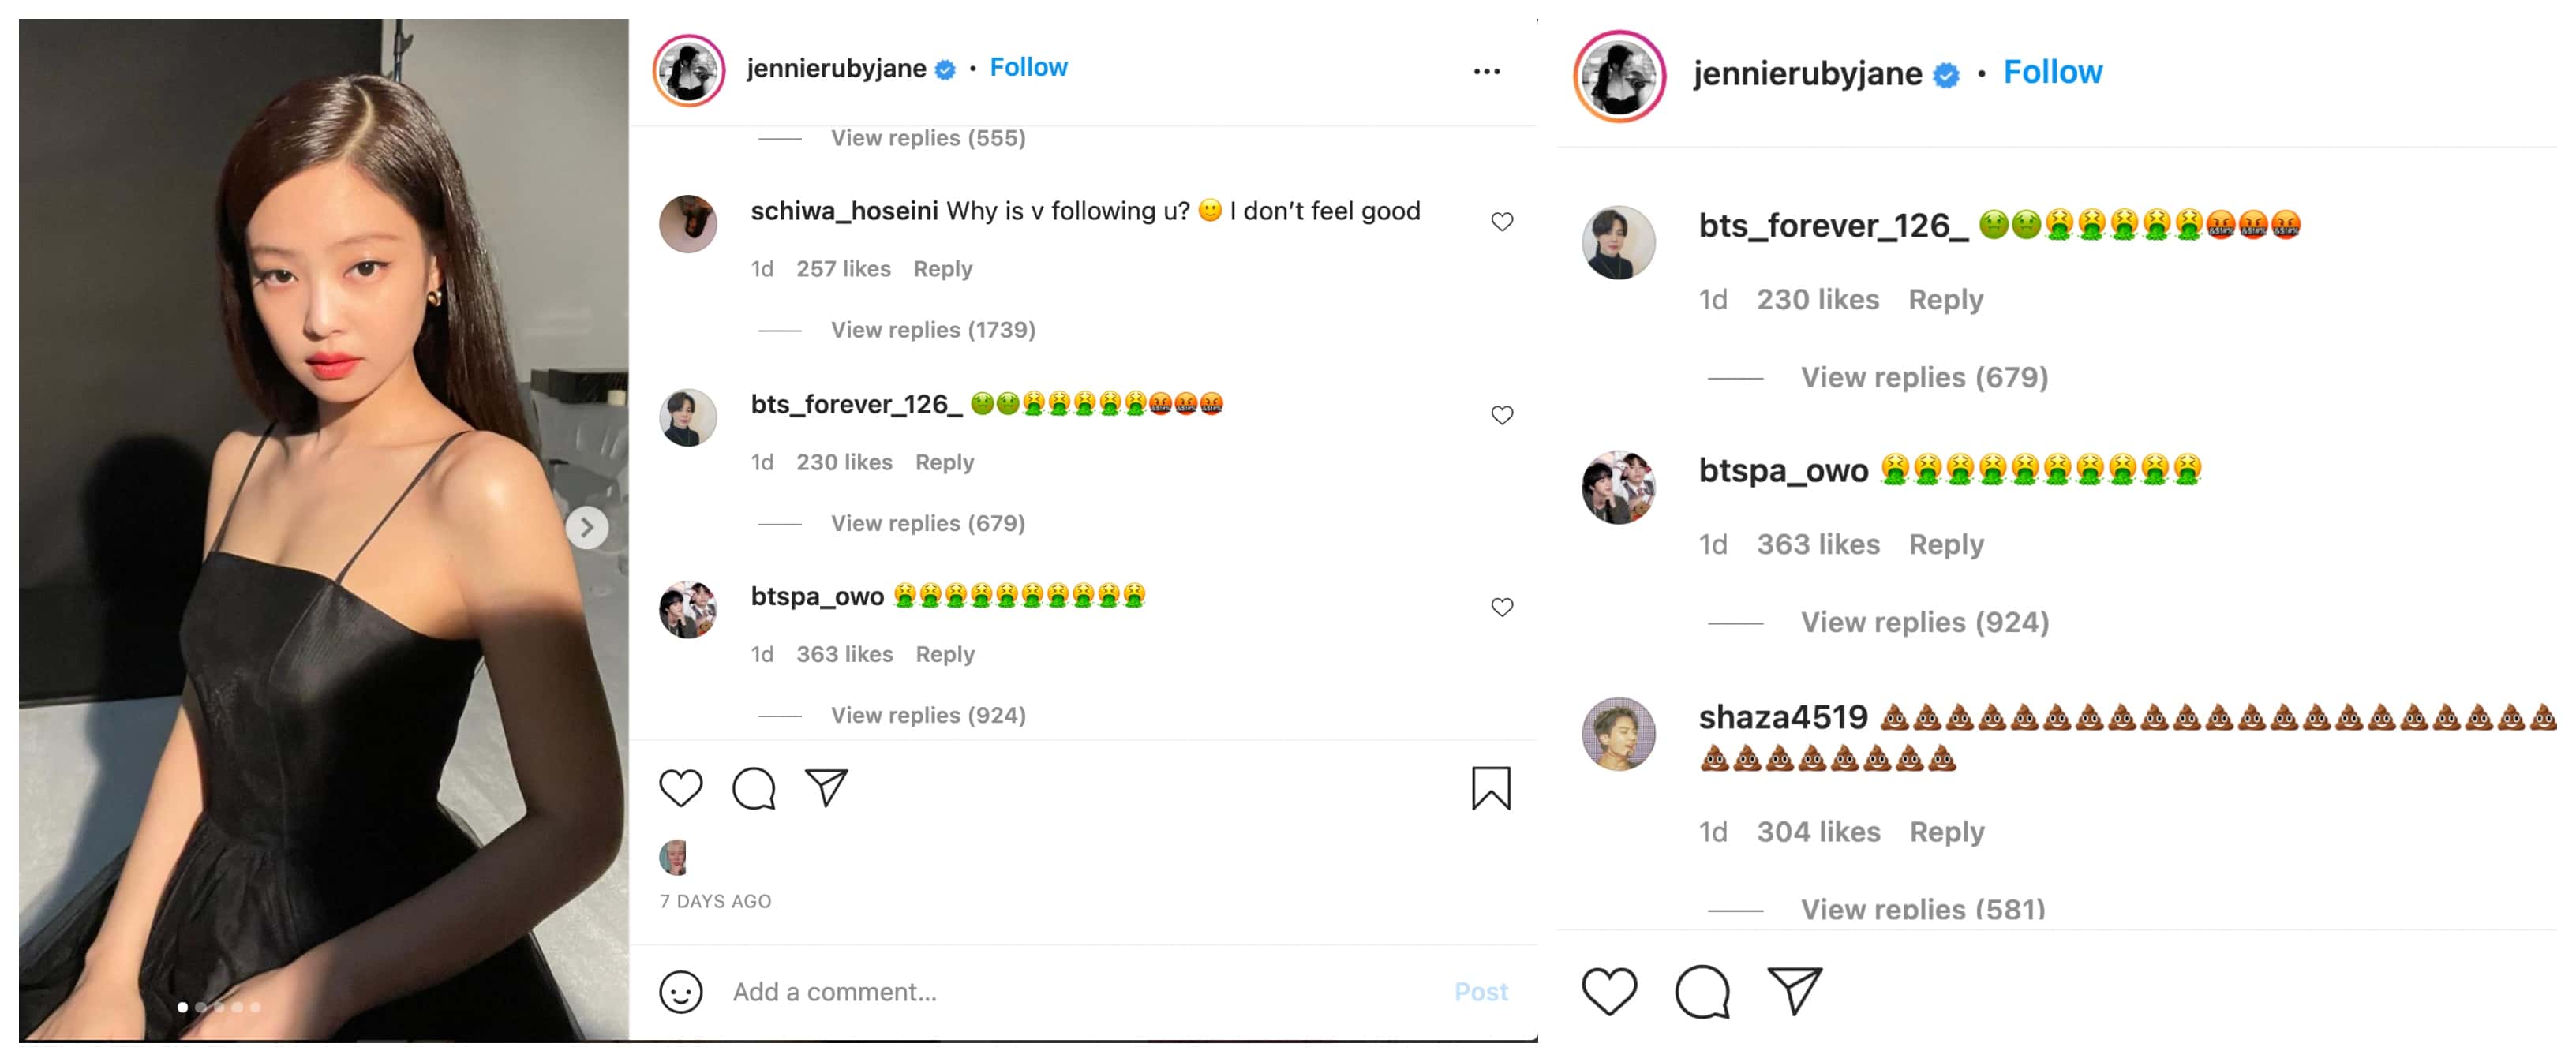The image size is (2576, 1062).
Task: Like the btspa_owo comment in the left panel
Action: pos(1501,607)
